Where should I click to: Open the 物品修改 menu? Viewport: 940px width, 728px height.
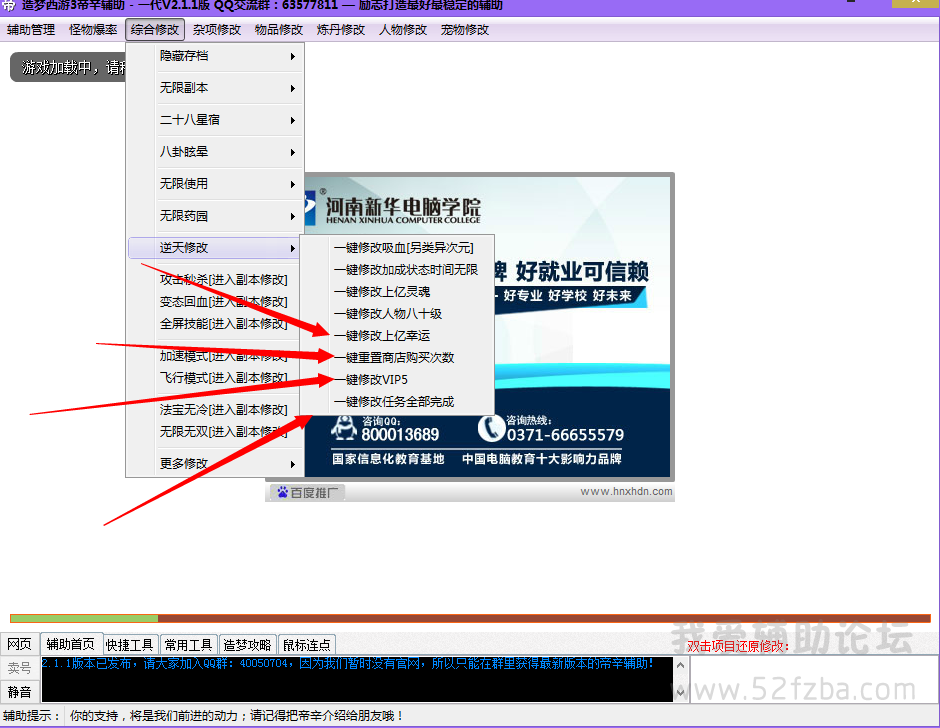click(x=279, y=29)
